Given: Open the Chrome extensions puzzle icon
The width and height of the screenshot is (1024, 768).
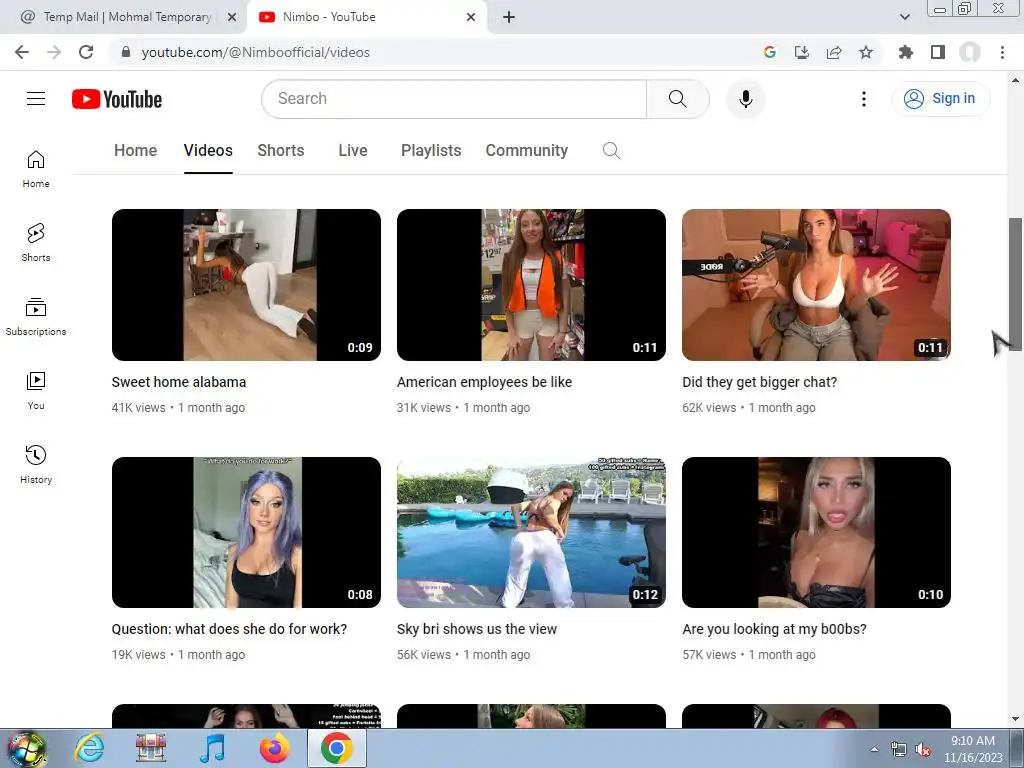Looking at the screenshot, I should (x=906, y=52).
